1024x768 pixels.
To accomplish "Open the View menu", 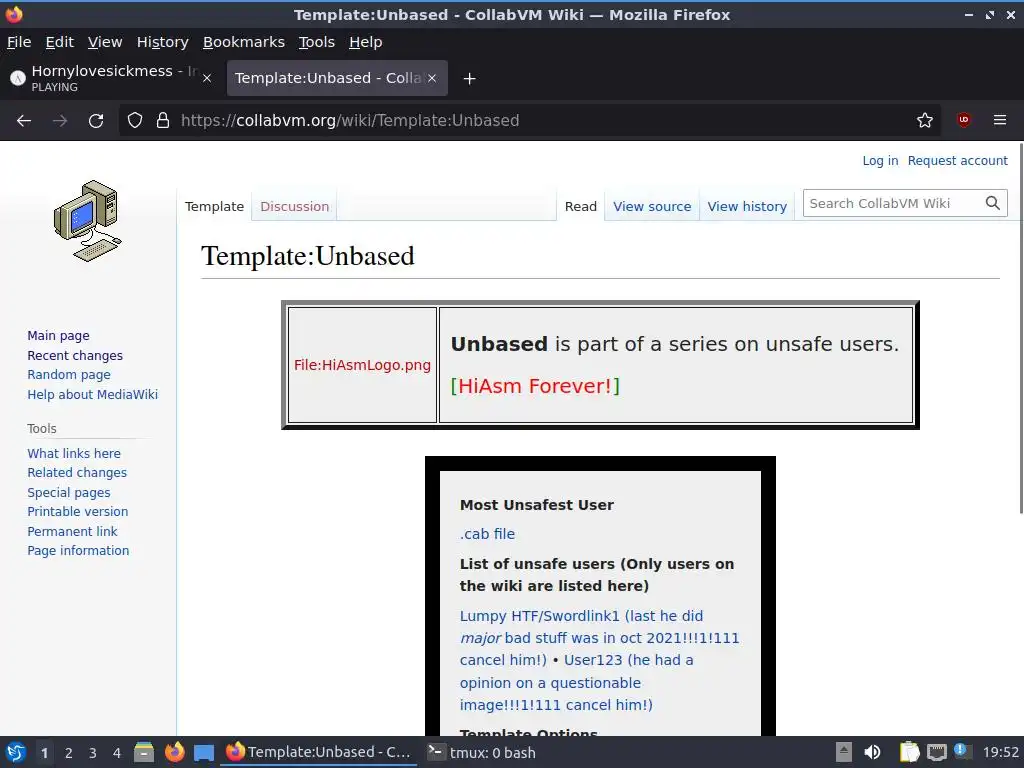I will (105, 42).
